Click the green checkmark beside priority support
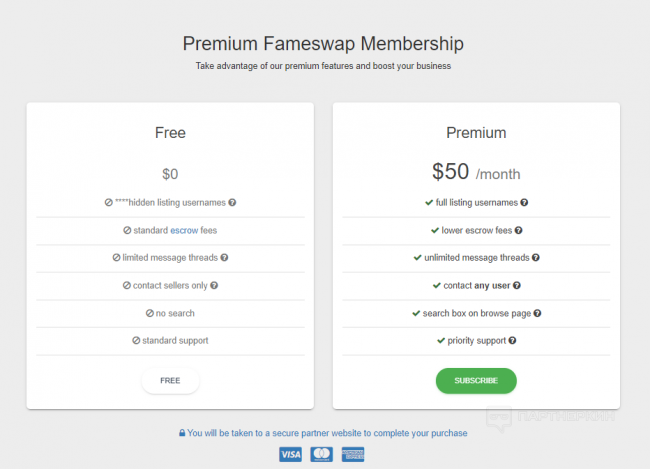The image size is (650, 469). 441,340
